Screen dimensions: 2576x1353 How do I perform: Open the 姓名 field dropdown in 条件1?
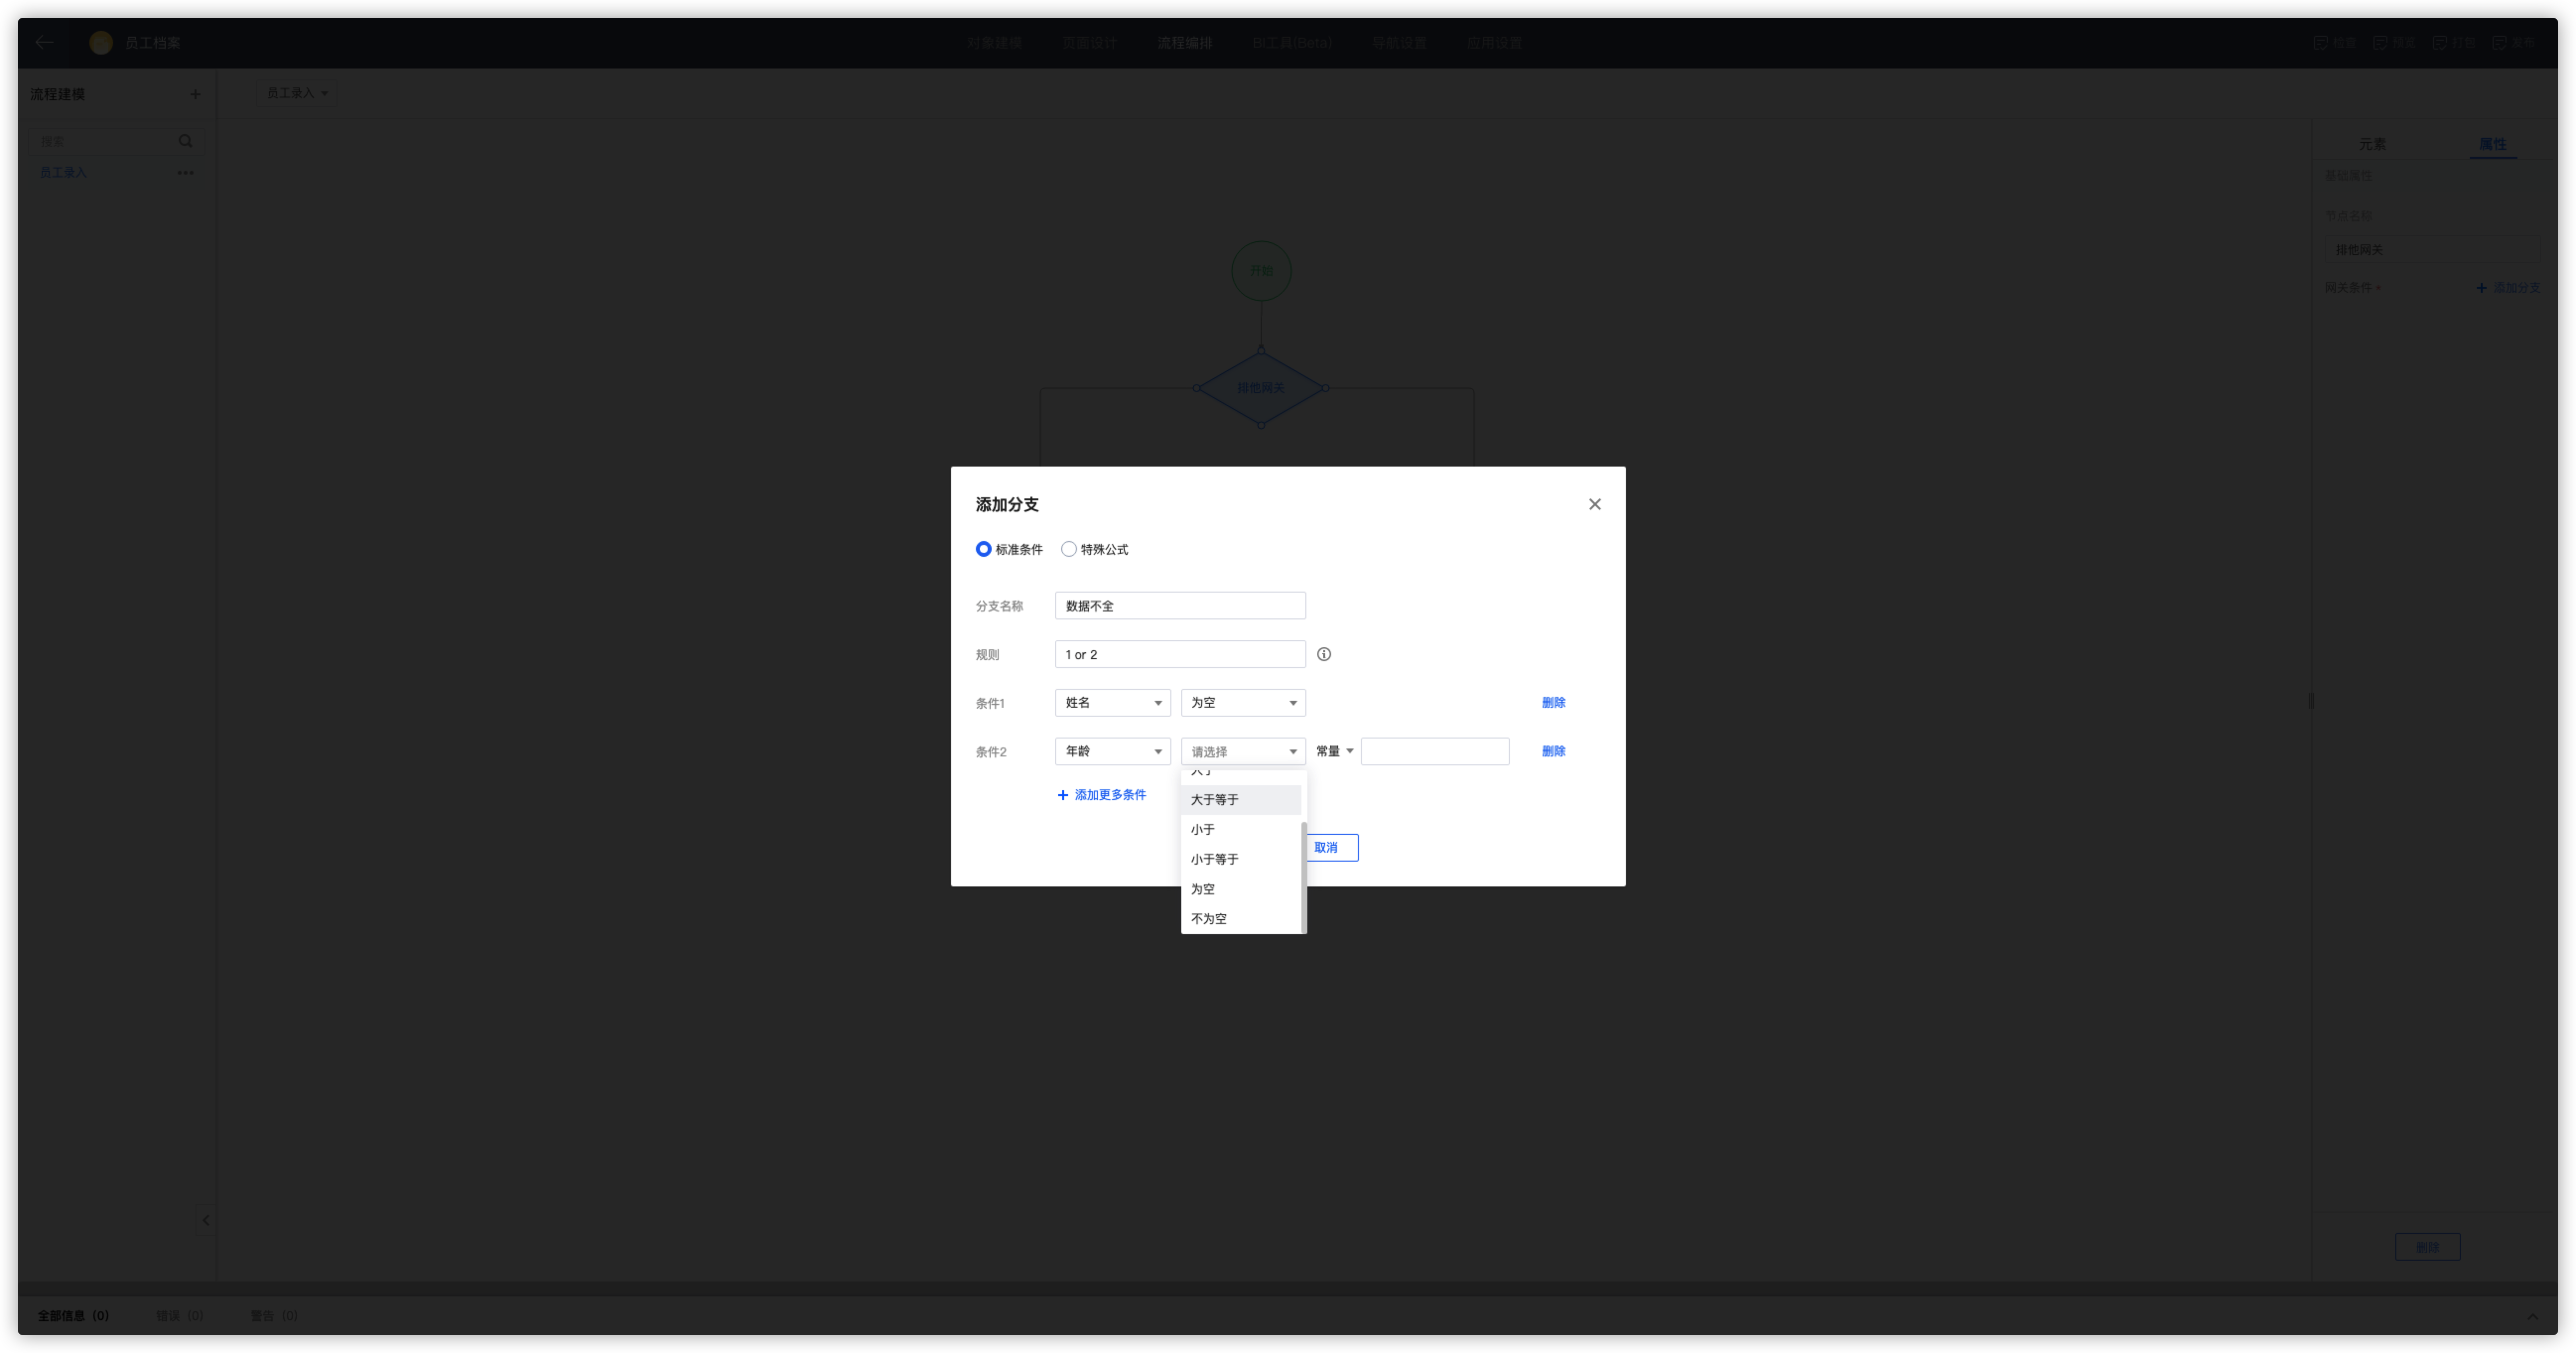(x=1112, y=702)
